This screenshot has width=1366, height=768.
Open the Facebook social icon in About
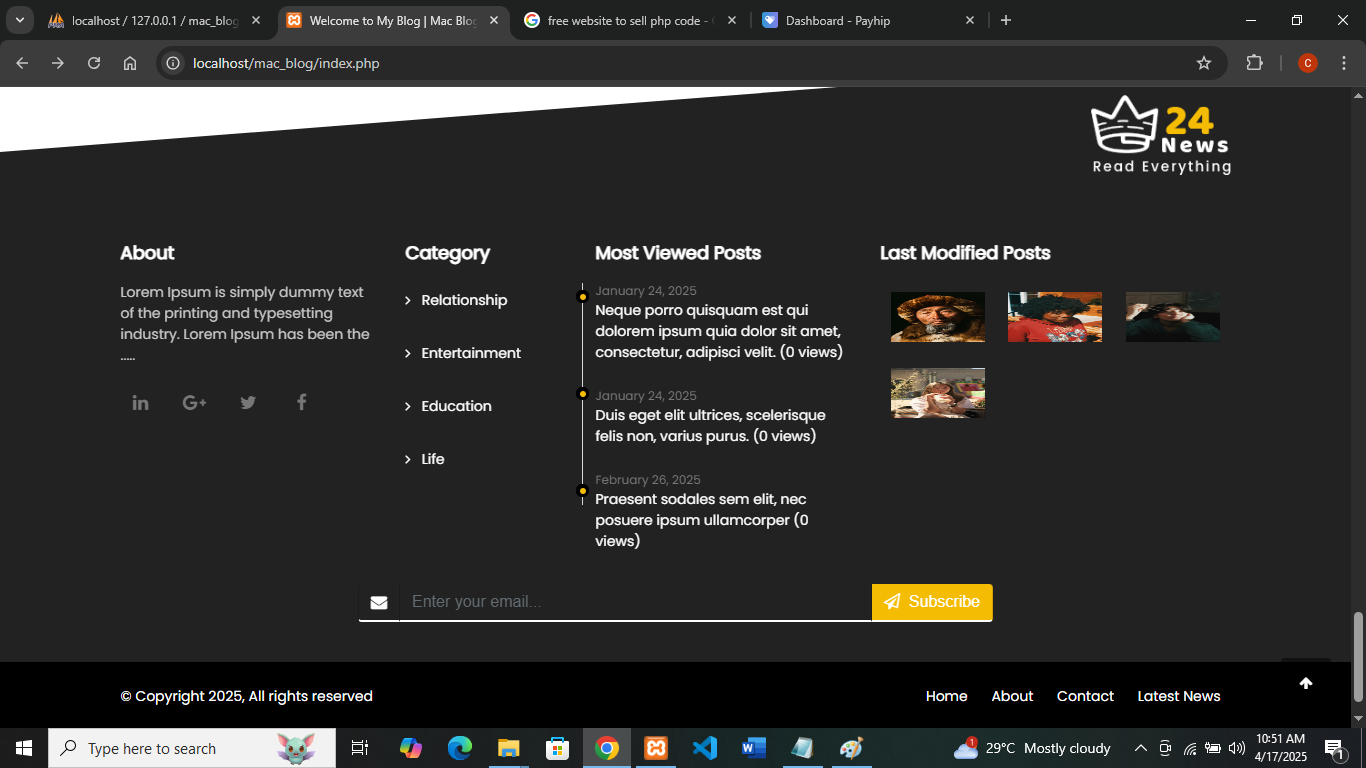point(301,402)
